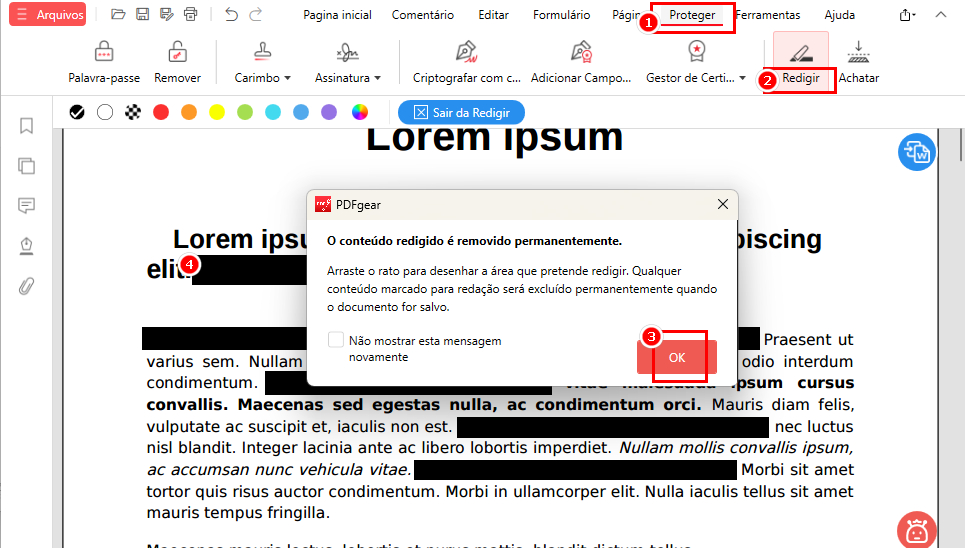Open the Arquivos menu button
965x548 pixels.
pyautogui.click(x=47, y=15)
